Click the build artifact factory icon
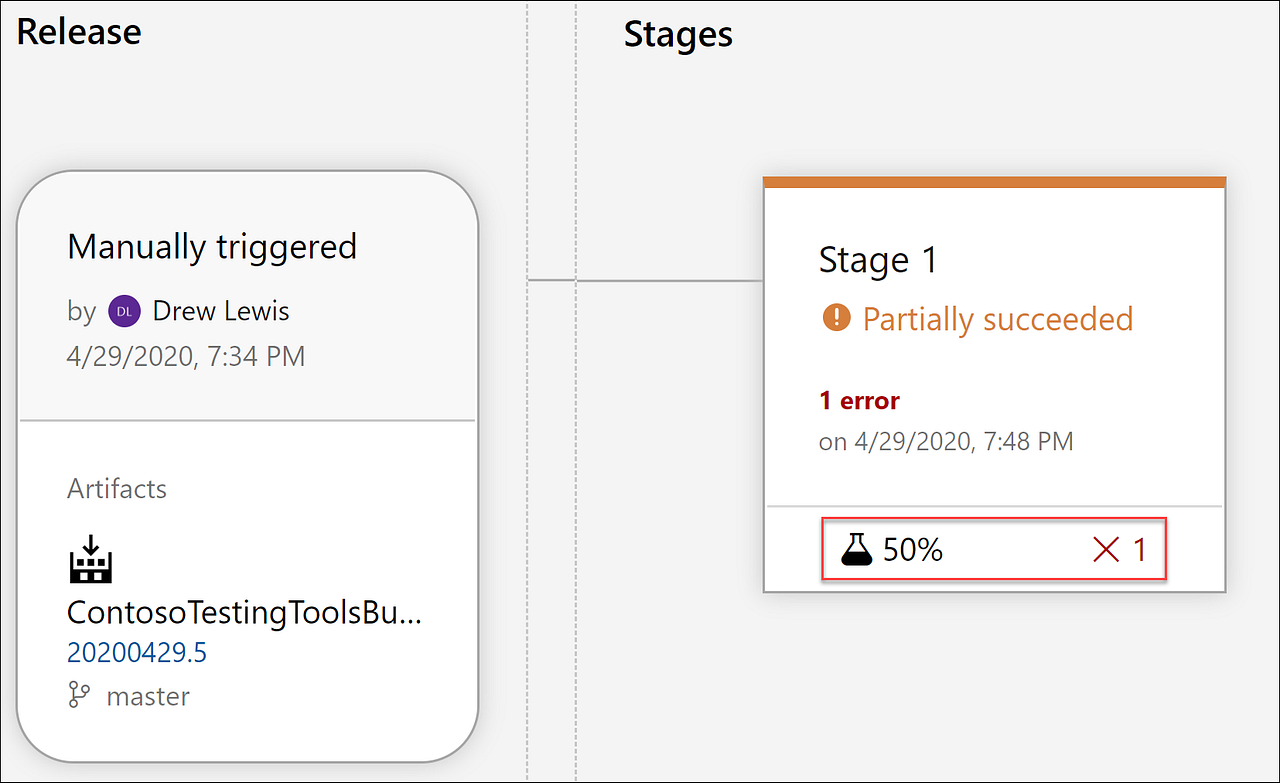 (90, 559)
